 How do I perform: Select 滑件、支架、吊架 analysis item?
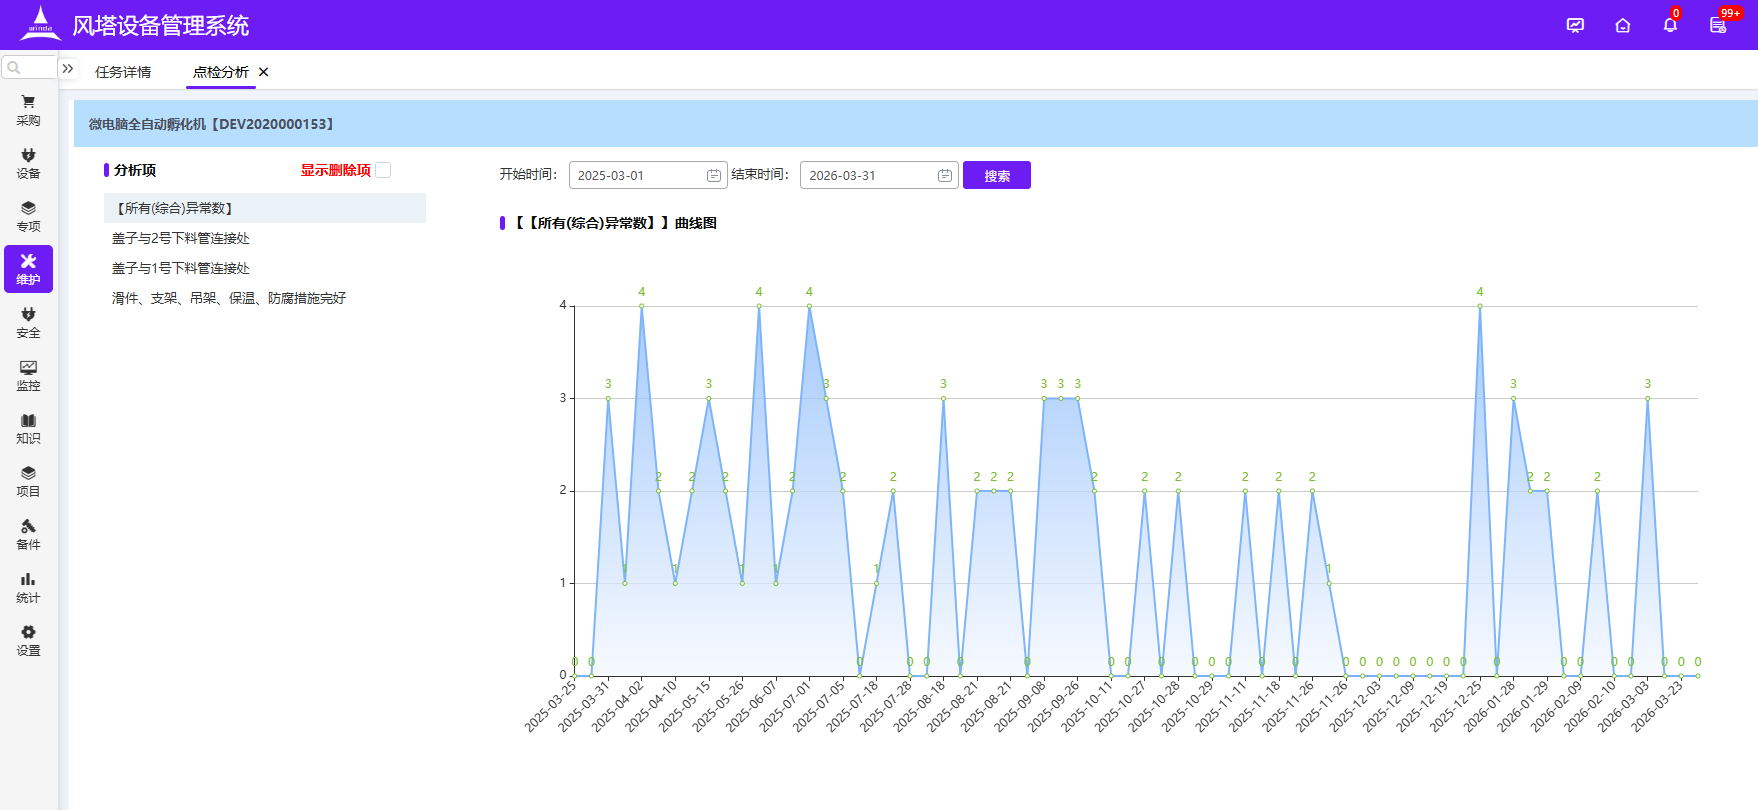click(229, 298)
